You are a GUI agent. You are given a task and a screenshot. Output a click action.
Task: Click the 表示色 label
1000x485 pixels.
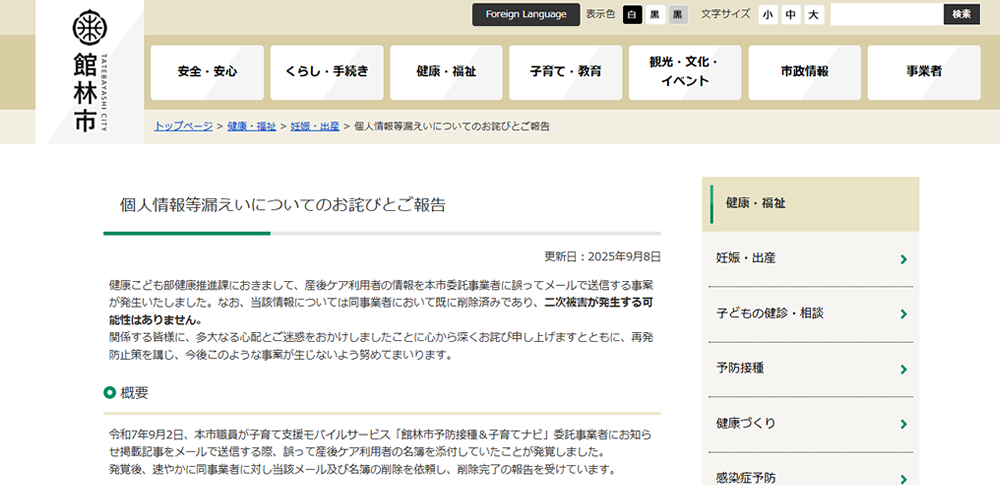[601, 14]
